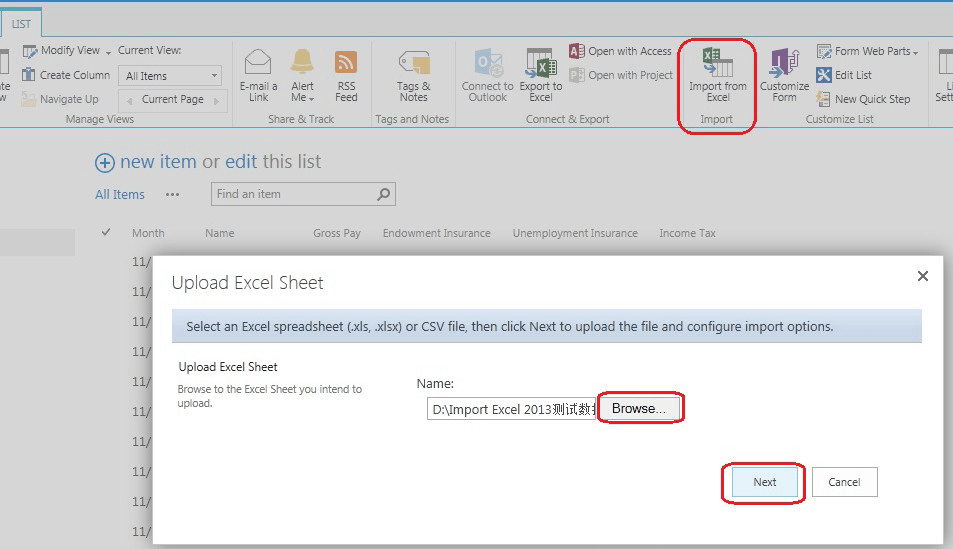The height and width of the screenshot is (549, 953).
Task: Click the Next button in the dialog
Action: pyautogui.click(x=765, y=482)
